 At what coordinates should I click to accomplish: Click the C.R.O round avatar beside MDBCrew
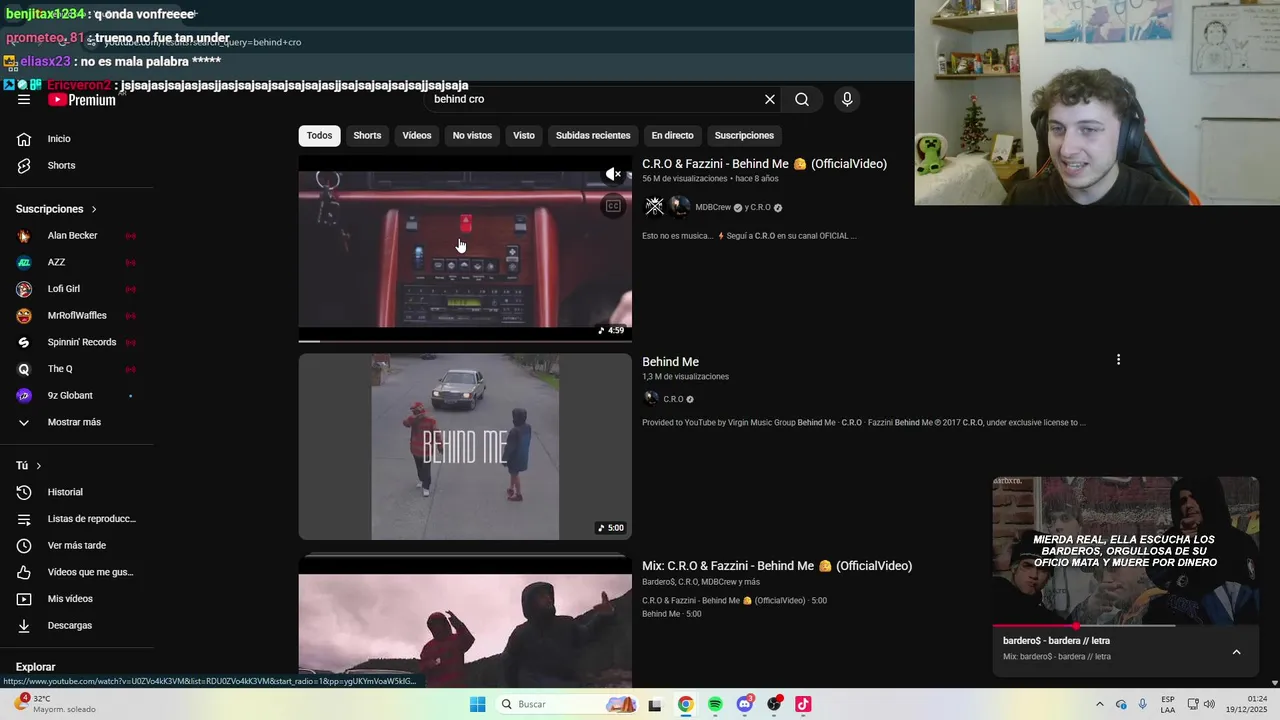680,206
